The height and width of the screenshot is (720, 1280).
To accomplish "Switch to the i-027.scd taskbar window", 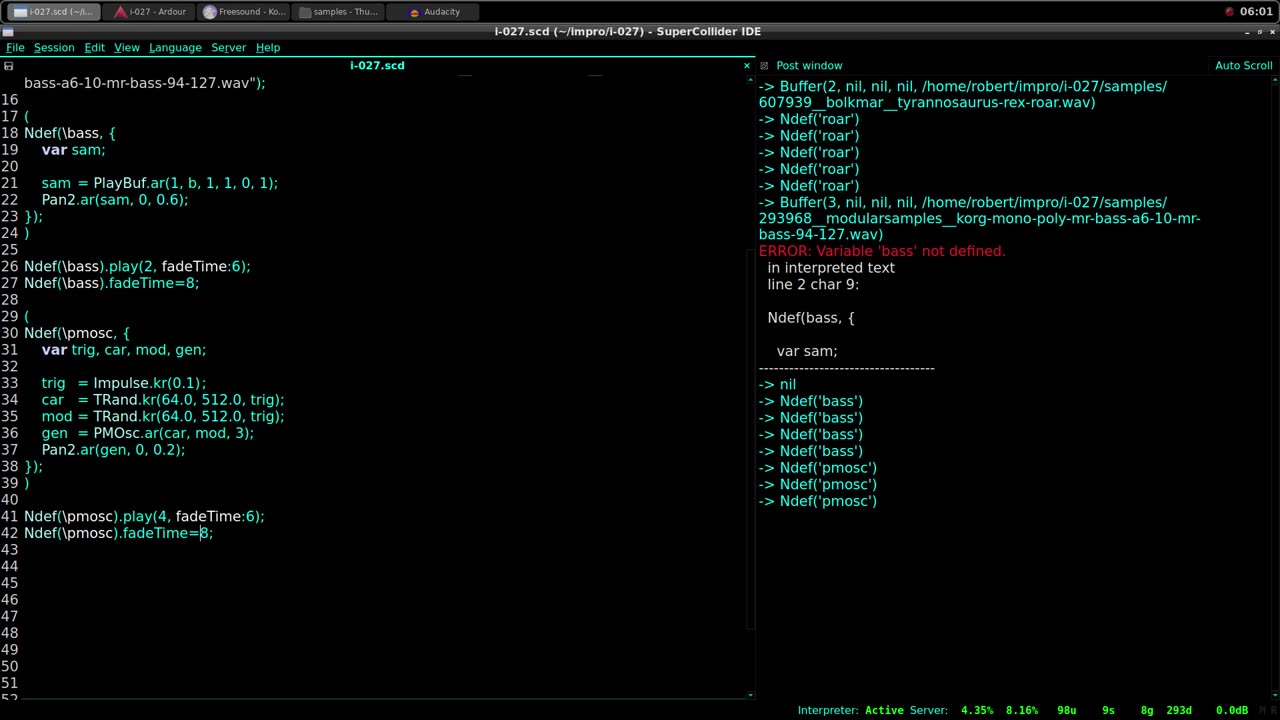I will pyautogui.click(x=54, y=12).
